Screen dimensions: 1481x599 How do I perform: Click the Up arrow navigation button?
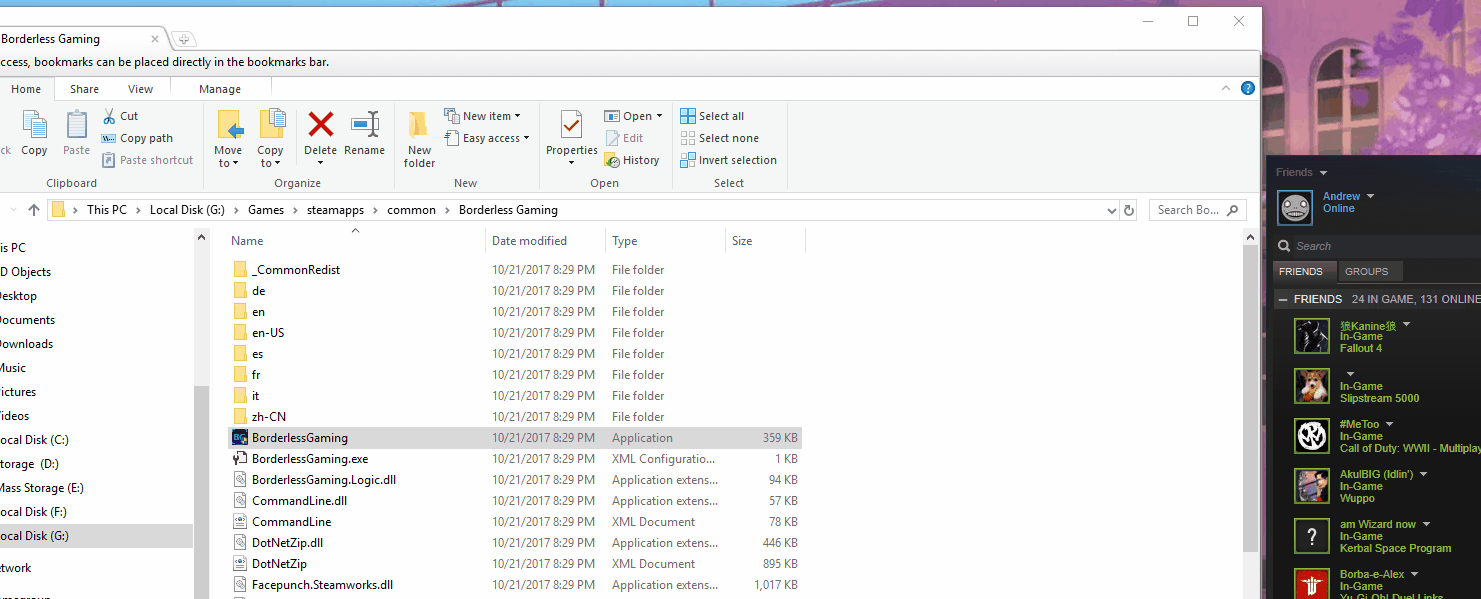pos(34,210)
